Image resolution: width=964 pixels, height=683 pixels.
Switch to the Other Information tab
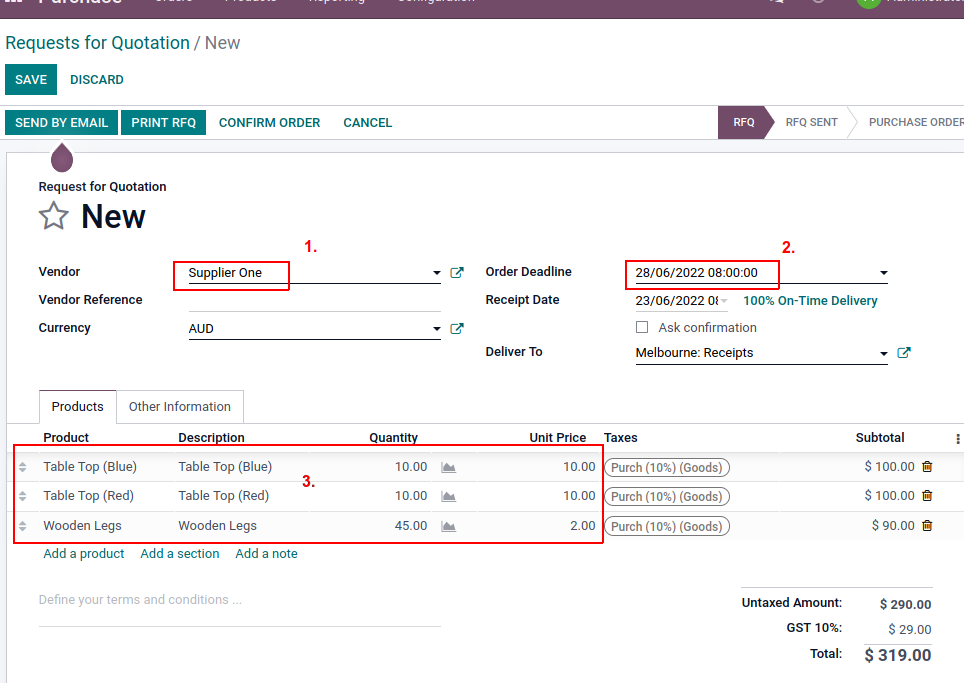click(x=180, y=407)
